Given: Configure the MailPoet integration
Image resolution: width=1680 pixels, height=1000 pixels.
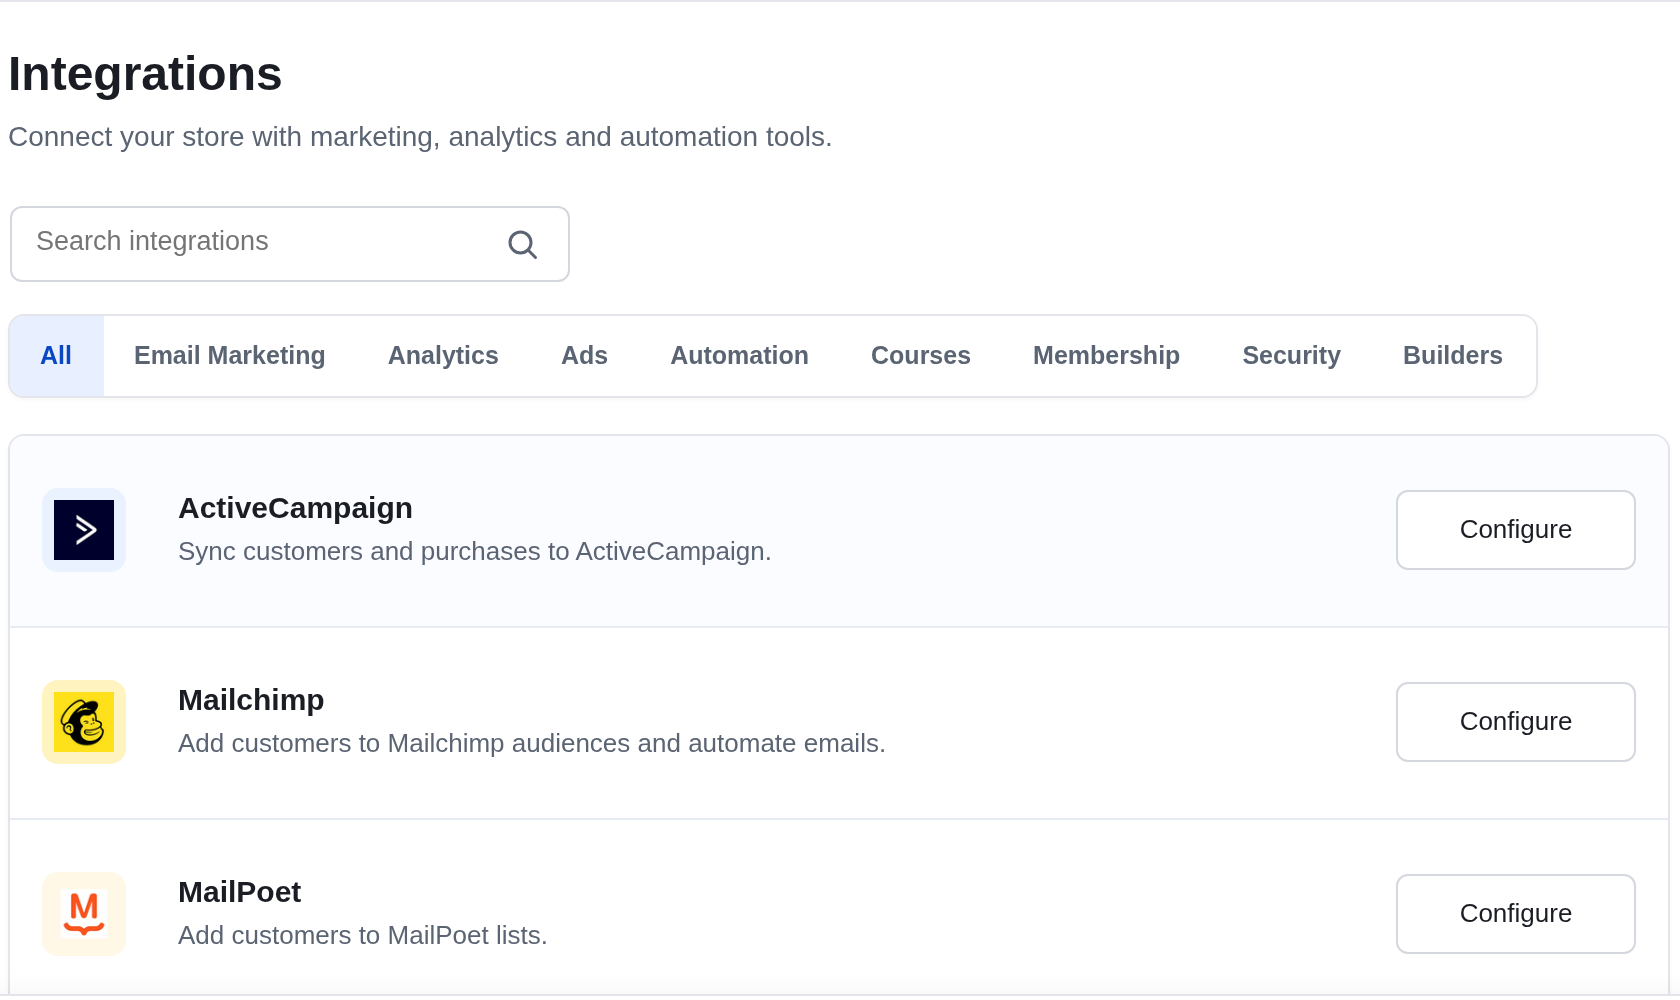Looking at the screenshot, I should pos(1516,914).
